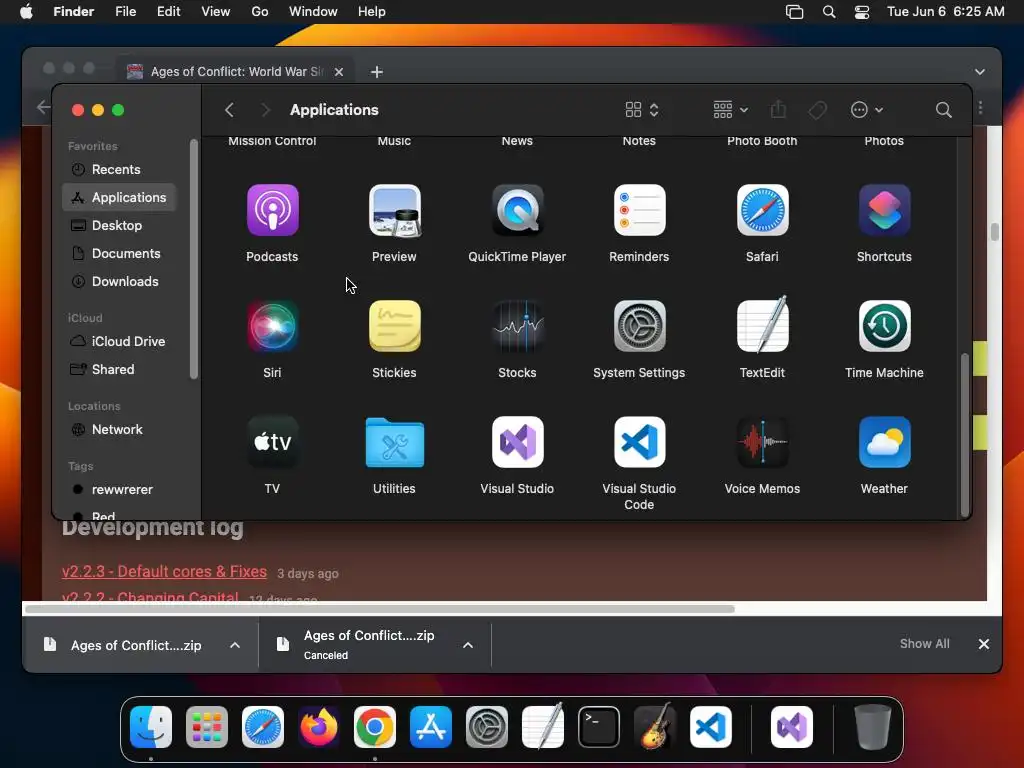Click the browser page horizontal scrollbar

[x=379, y=609]
